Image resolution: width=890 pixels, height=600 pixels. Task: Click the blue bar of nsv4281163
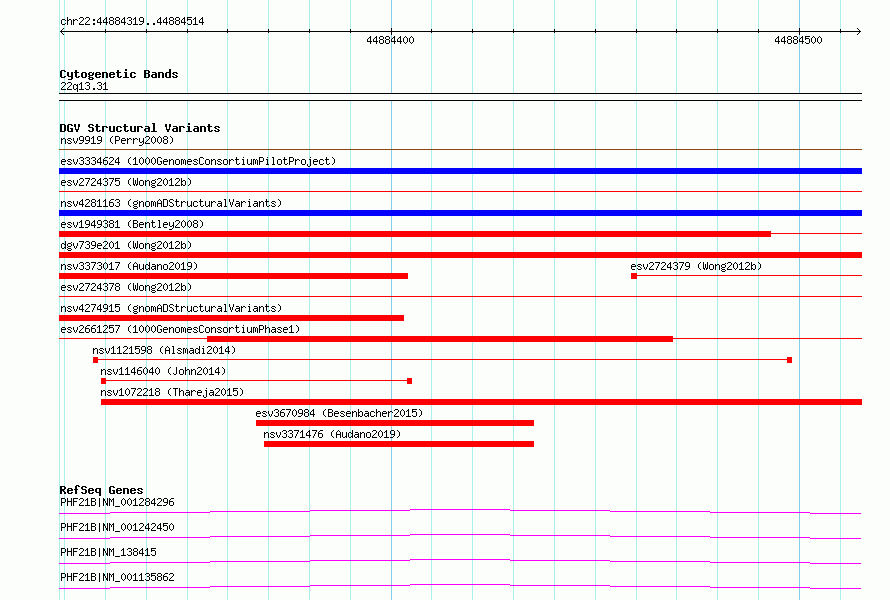(x=460, y=213)
